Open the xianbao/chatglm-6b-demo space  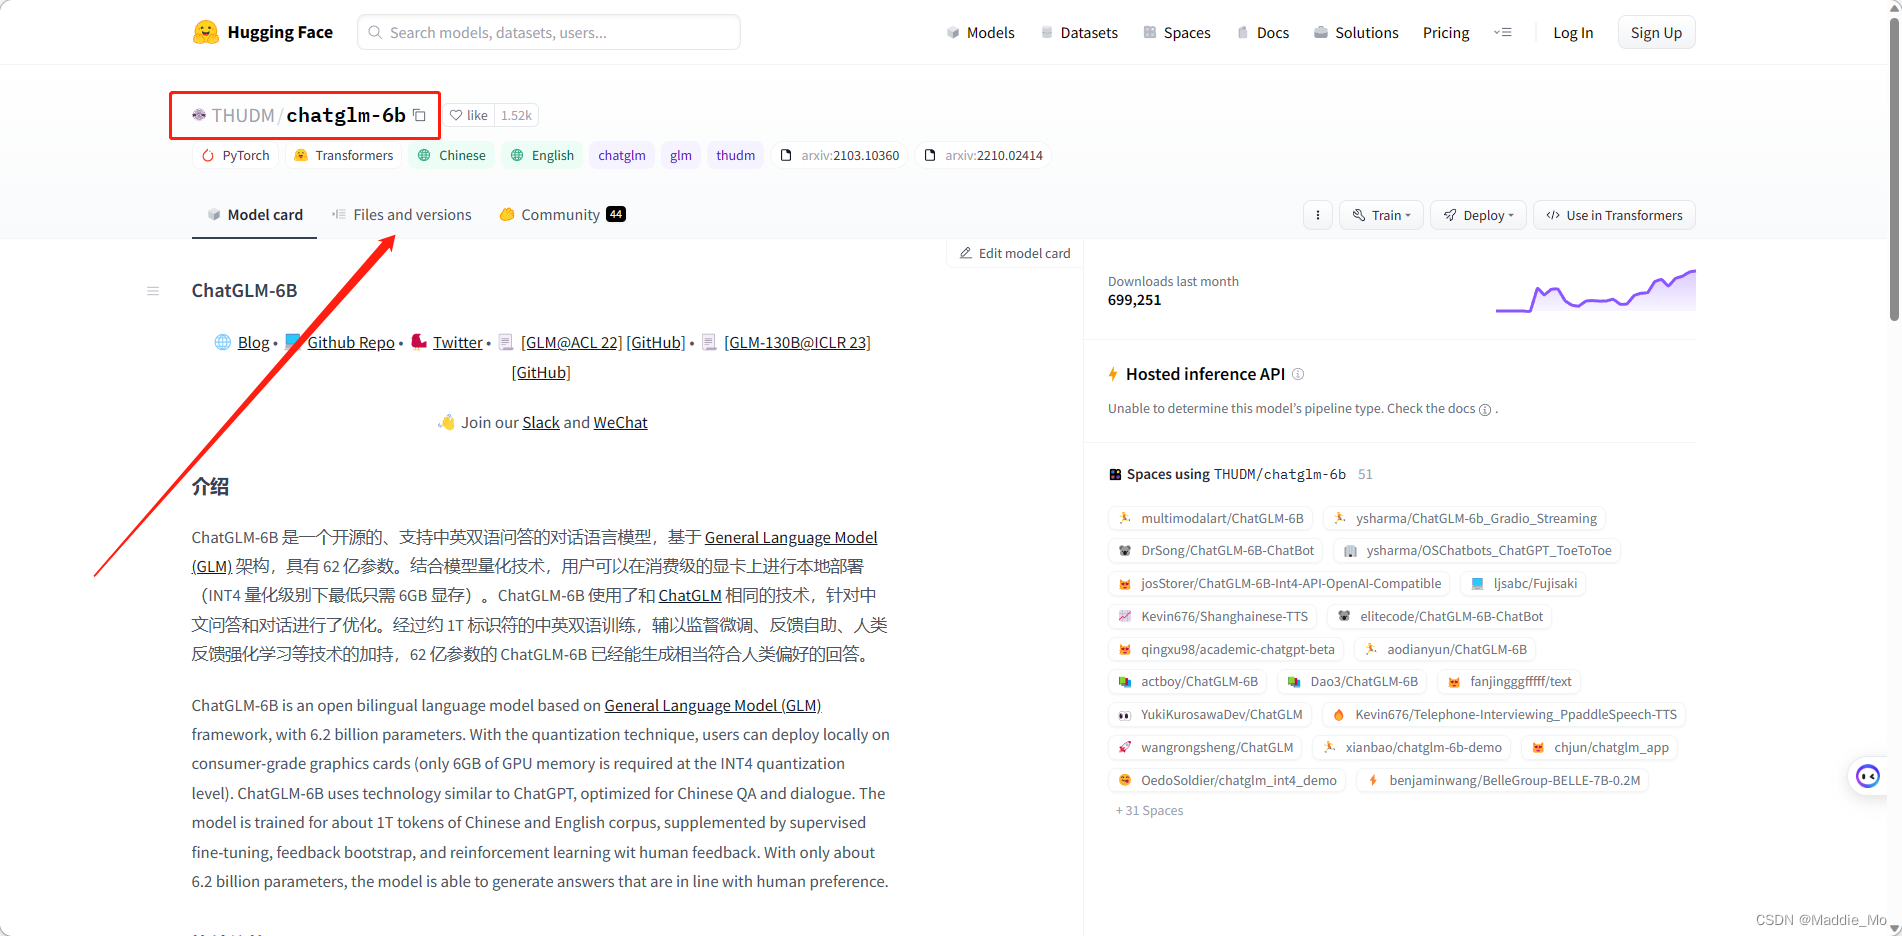point(1412,748)
